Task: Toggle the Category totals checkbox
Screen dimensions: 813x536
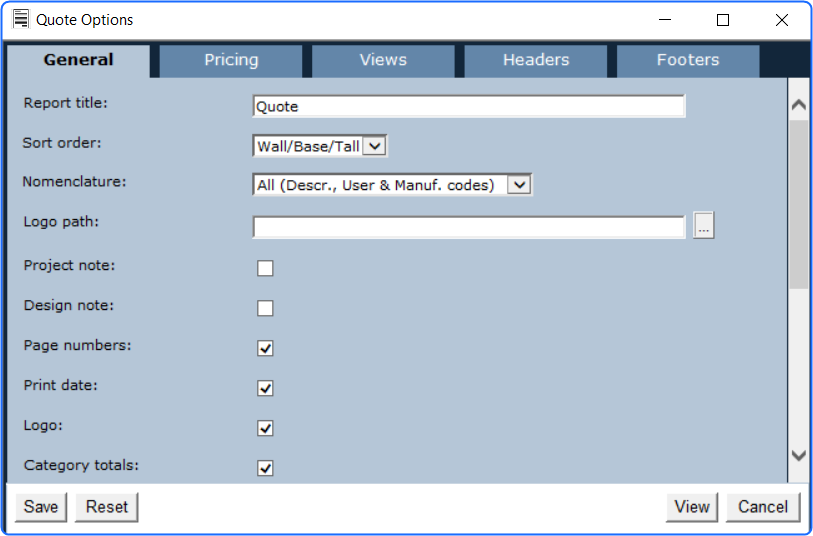Action: click(265, 468)
